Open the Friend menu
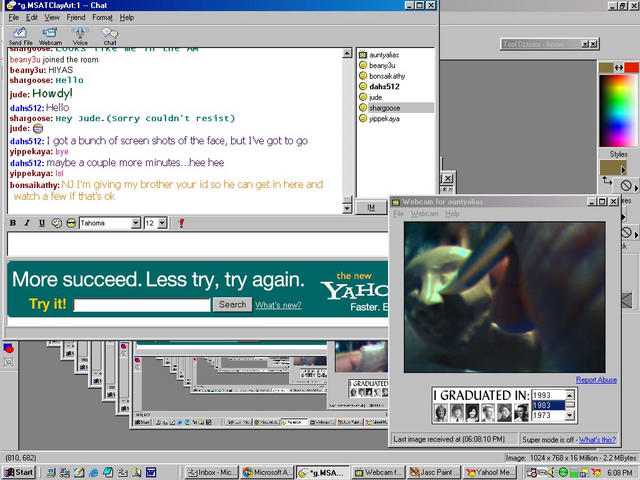The width and height of the screenshot is (640, 480). (76, 18)
